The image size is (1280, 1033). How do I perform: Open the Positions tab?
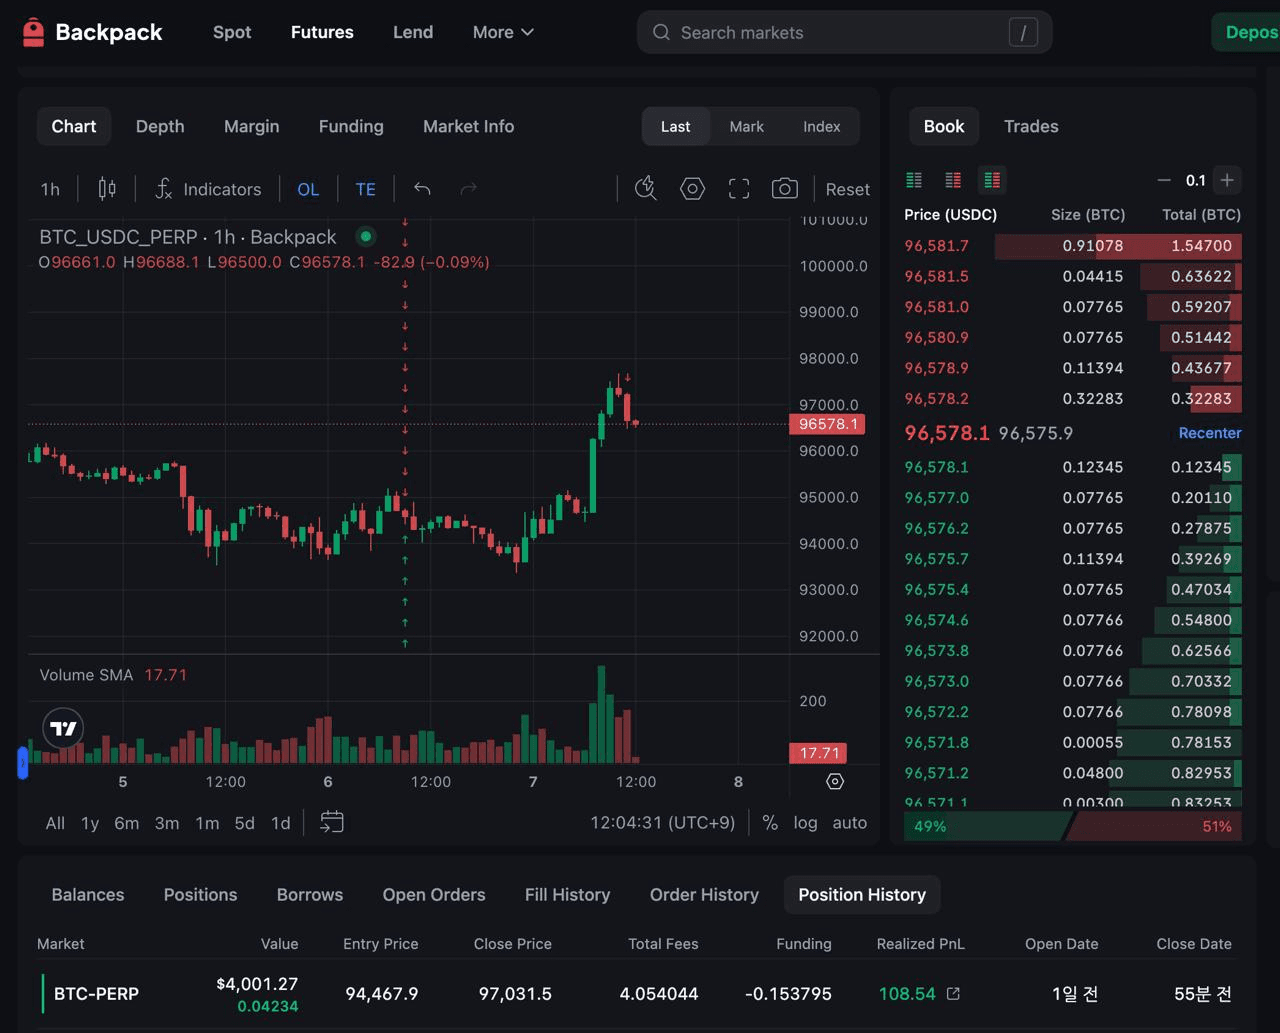(x=200, y=894)
